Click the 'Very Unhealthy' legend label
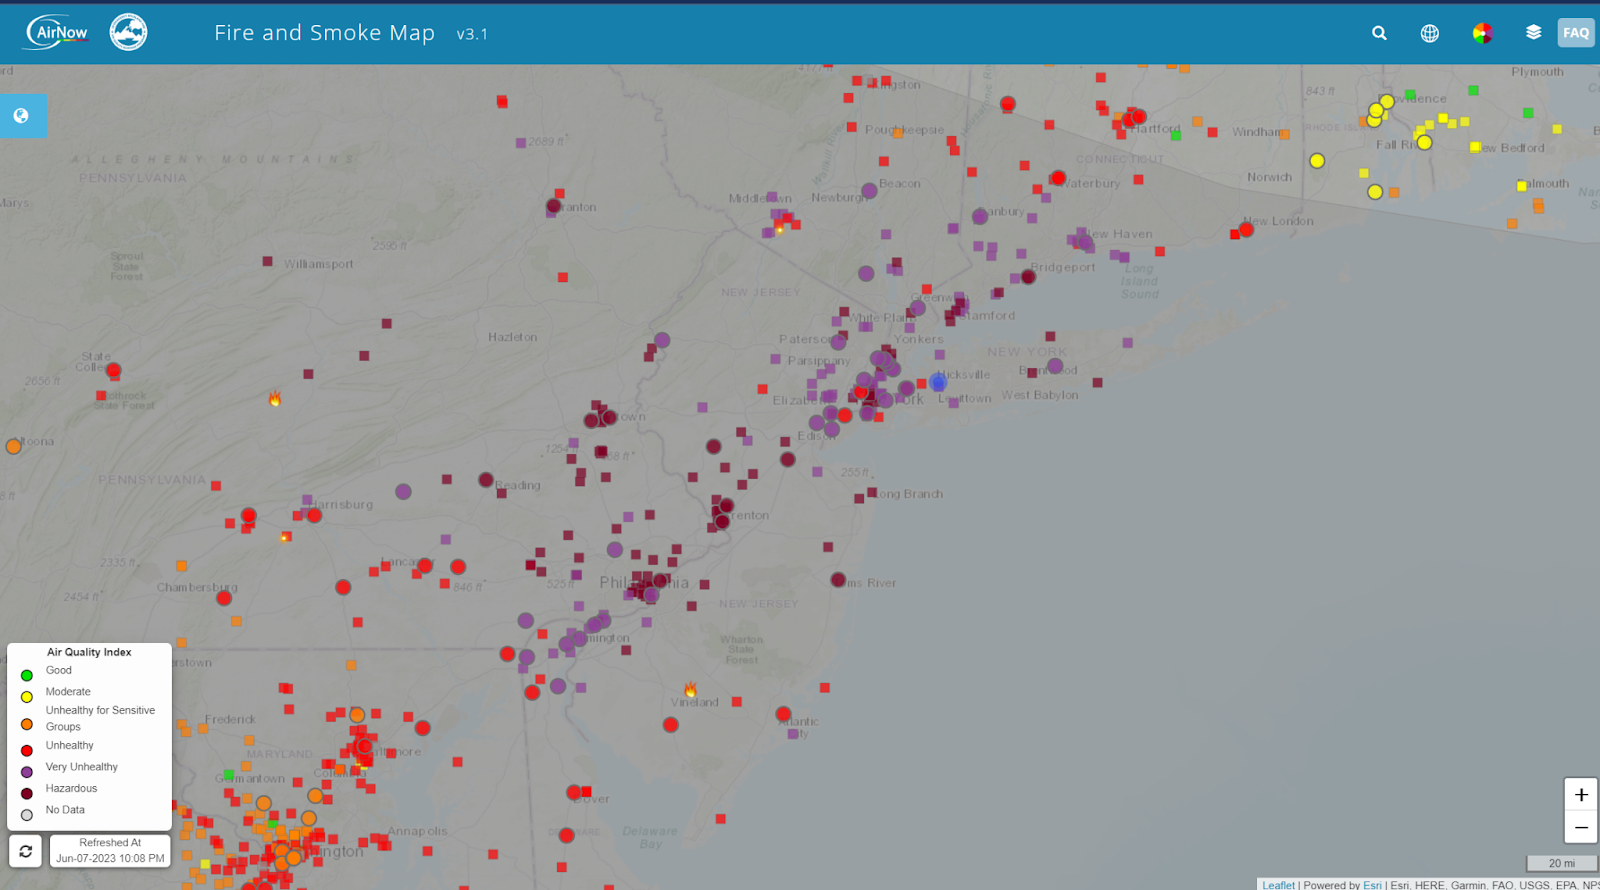The height and width of the screenshot is (890, 1600). pos(81,767)
